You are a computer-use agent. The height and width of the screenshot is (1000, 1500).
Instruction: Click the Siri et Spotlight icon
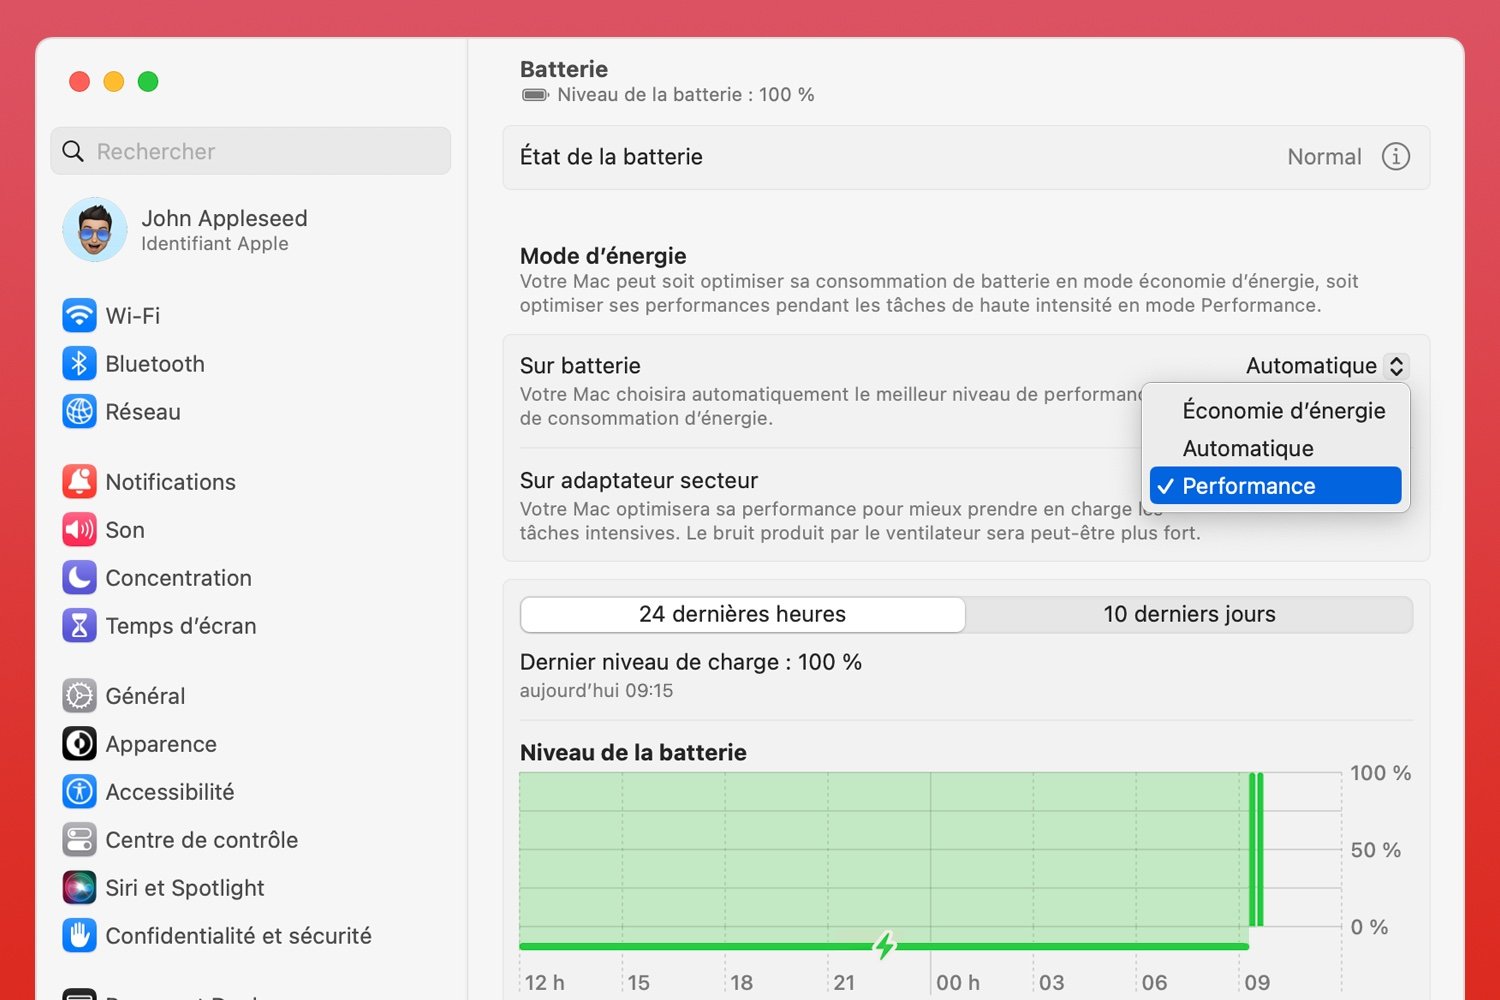pos(79,888)
